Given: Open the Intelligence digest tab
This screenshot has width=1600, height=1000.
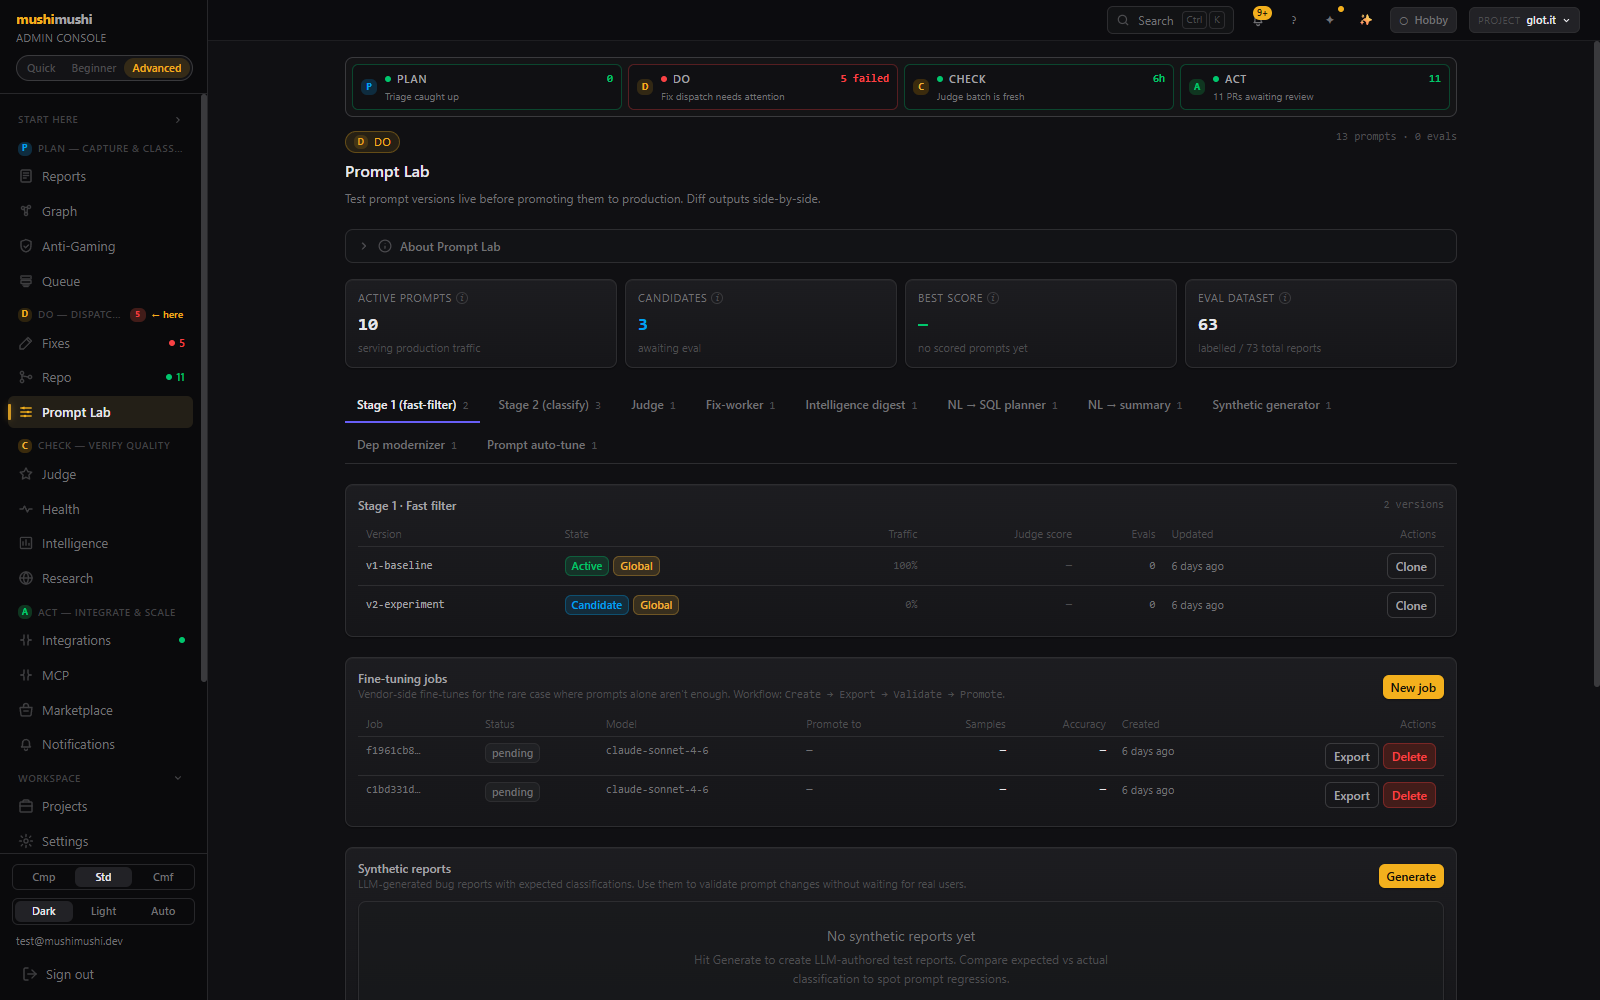Looking at the screenshot, I should (861, 405).
